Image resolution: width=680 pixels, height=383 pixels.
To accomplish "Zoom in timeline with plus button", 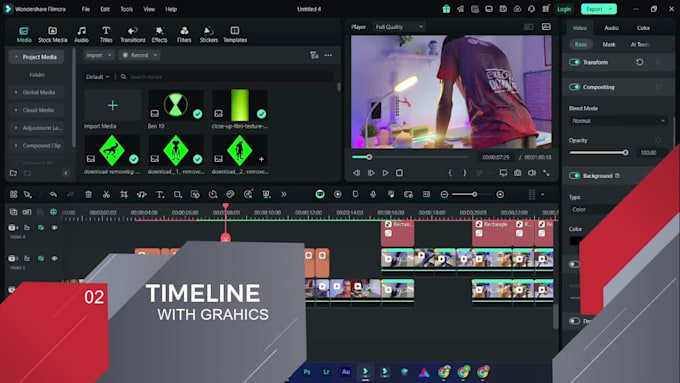I will (500, 194).
